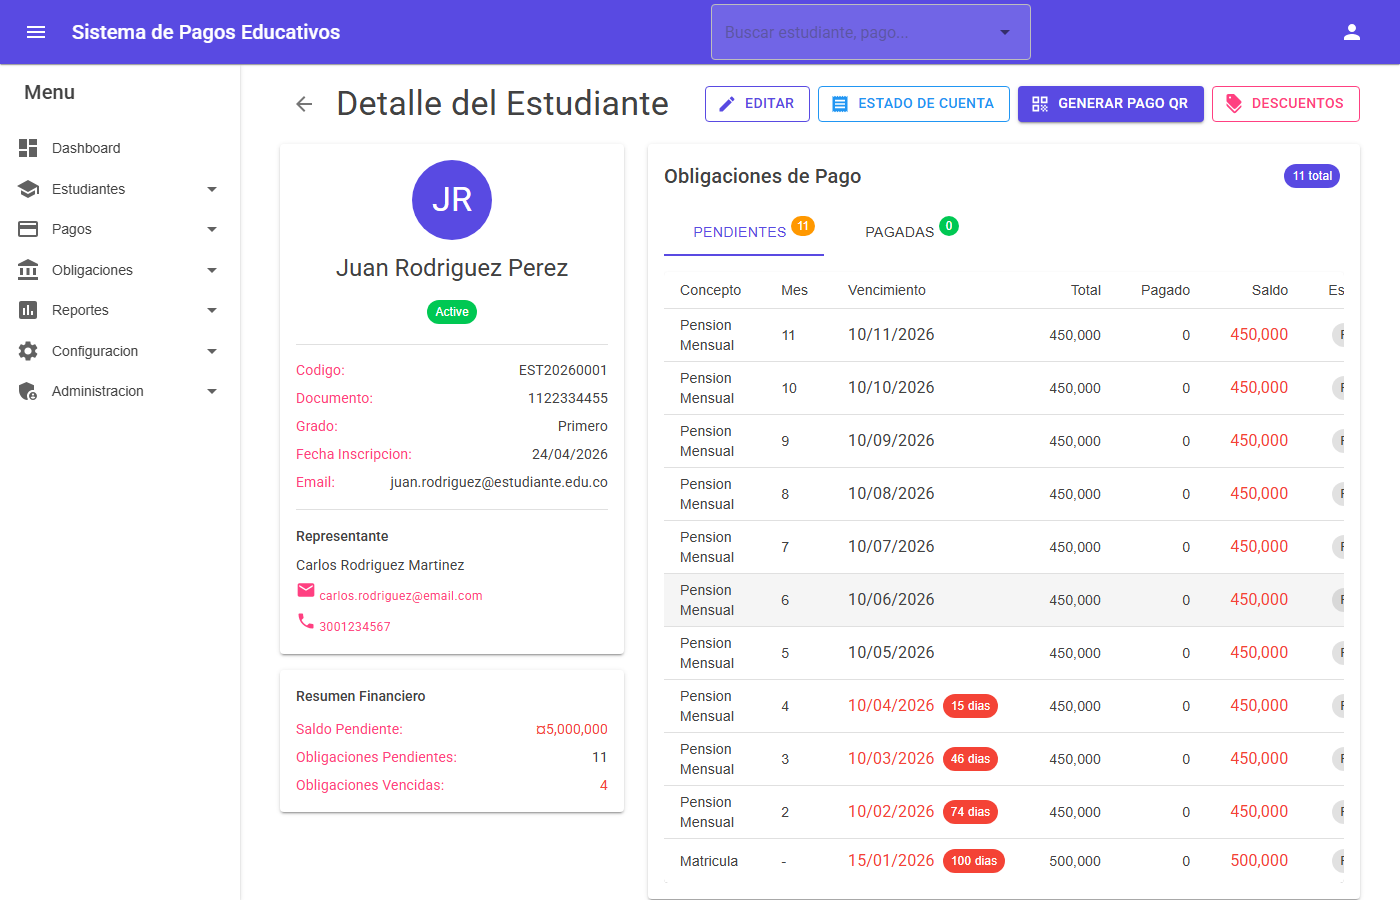This screenshot has height=900, width=1400.
Task: Click the green Active status chip
Action: pos(452,312)
